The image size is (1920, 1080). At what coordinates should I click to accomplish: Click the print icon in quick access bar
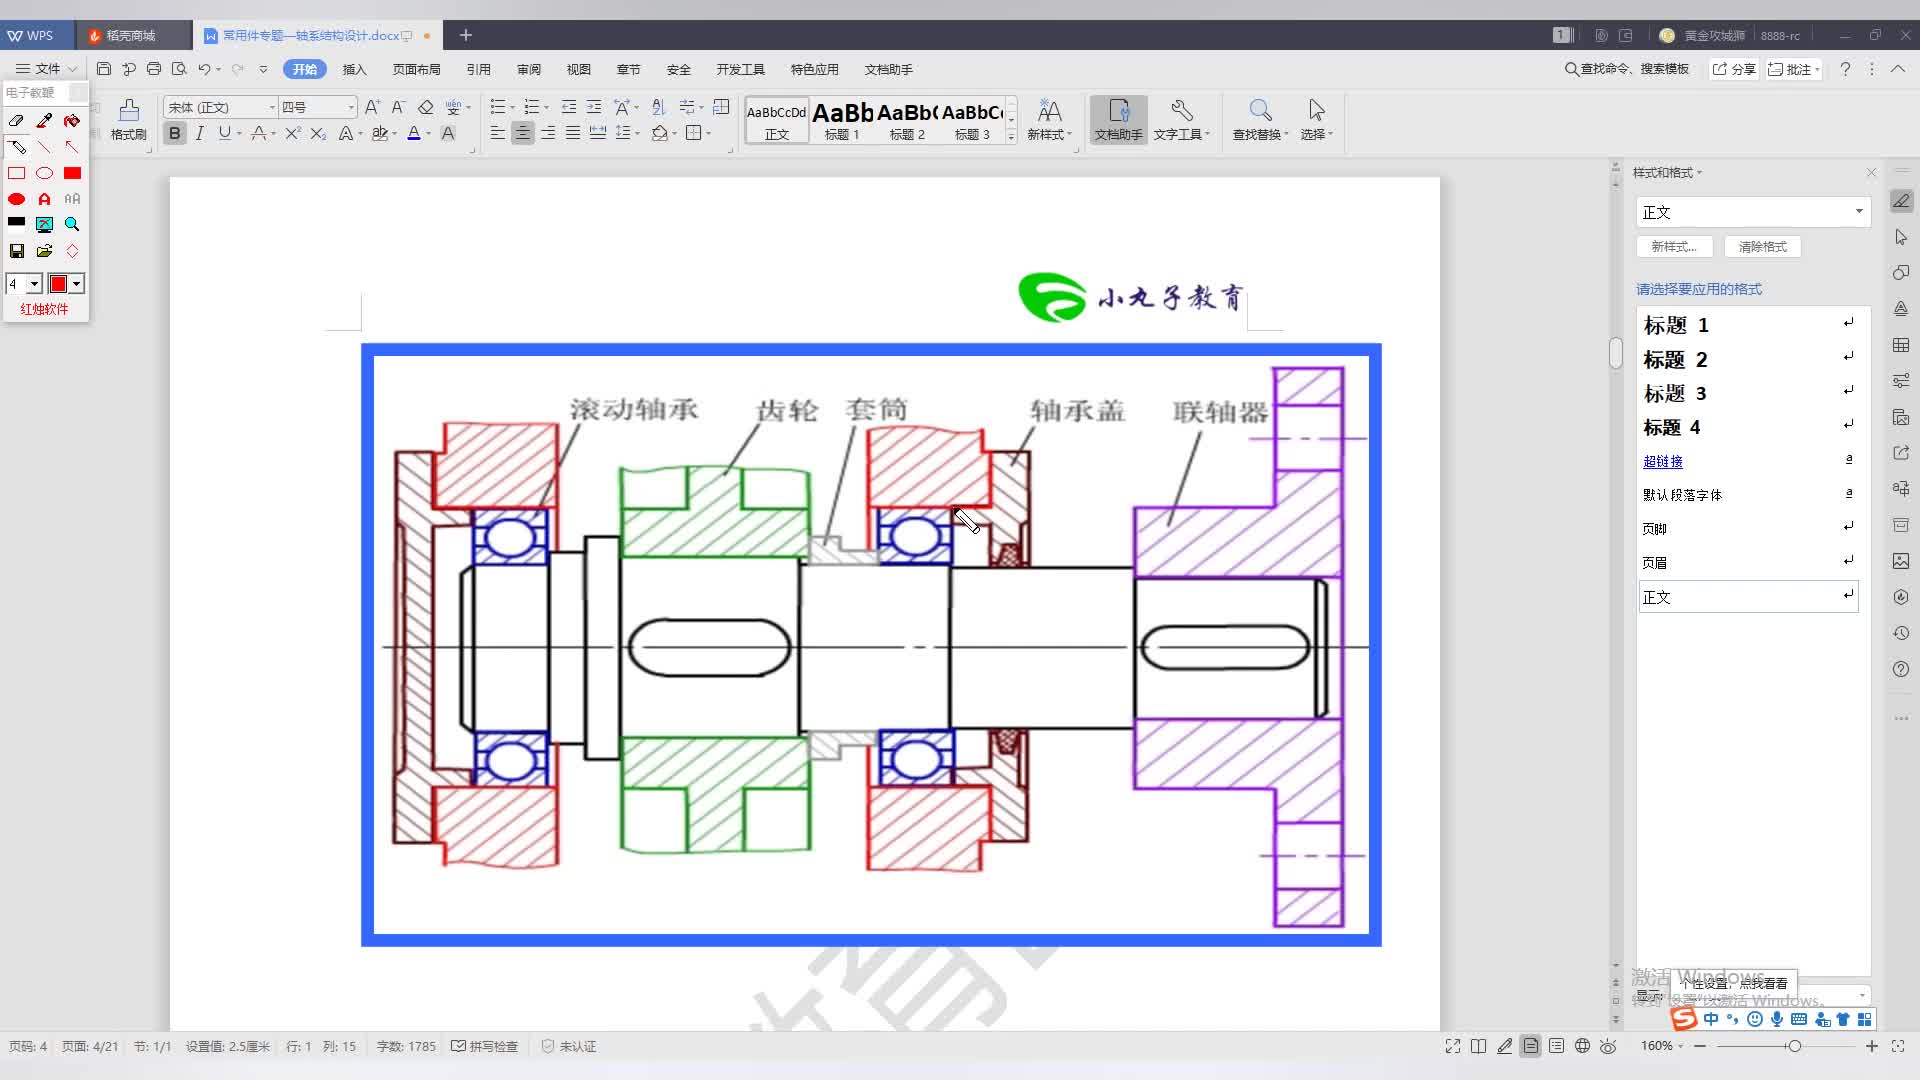point(154,69)
